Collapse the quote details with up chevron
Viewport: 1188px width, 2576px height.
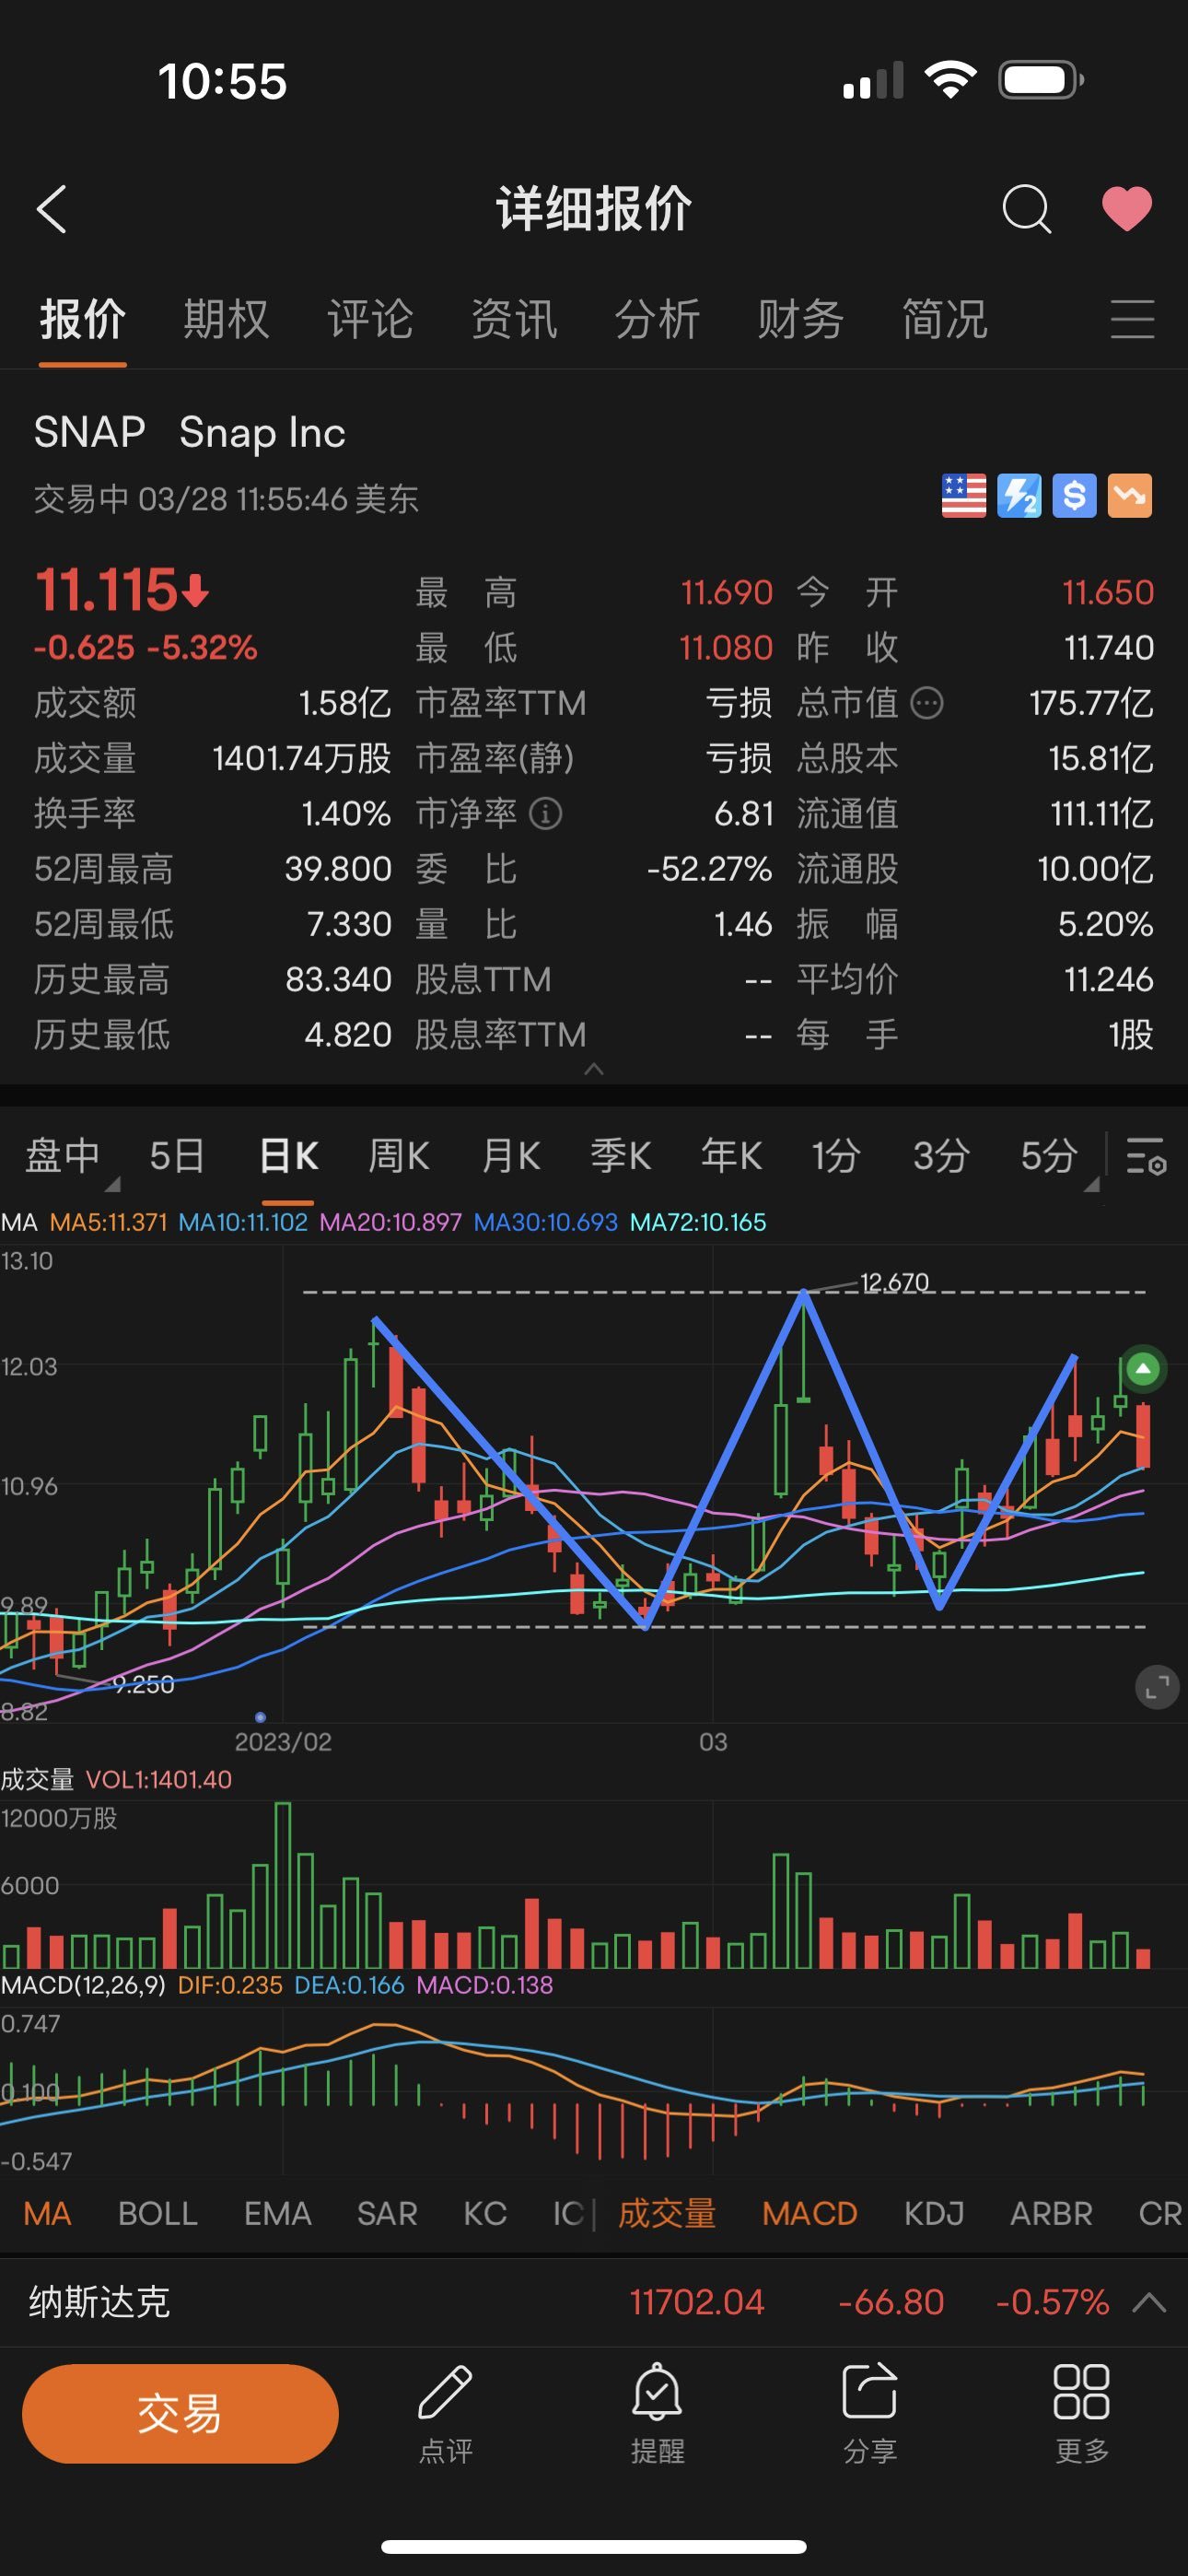pos(594,1069)
